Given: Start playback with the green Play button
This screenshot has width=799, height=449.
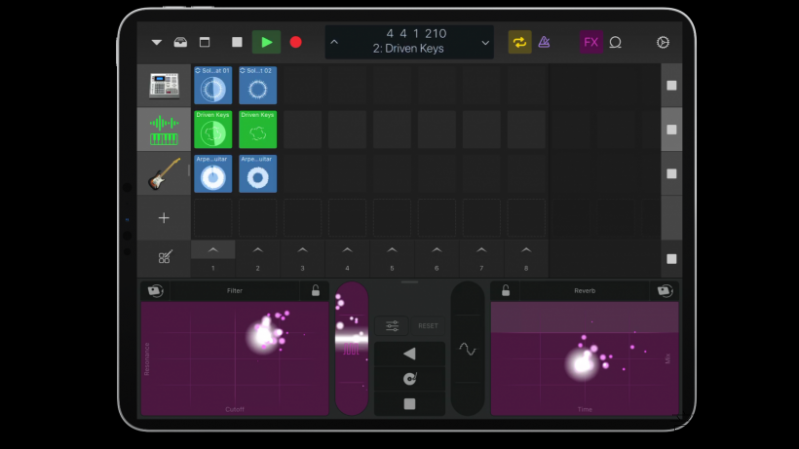Looking at the screenshot, I should (266, 42).
